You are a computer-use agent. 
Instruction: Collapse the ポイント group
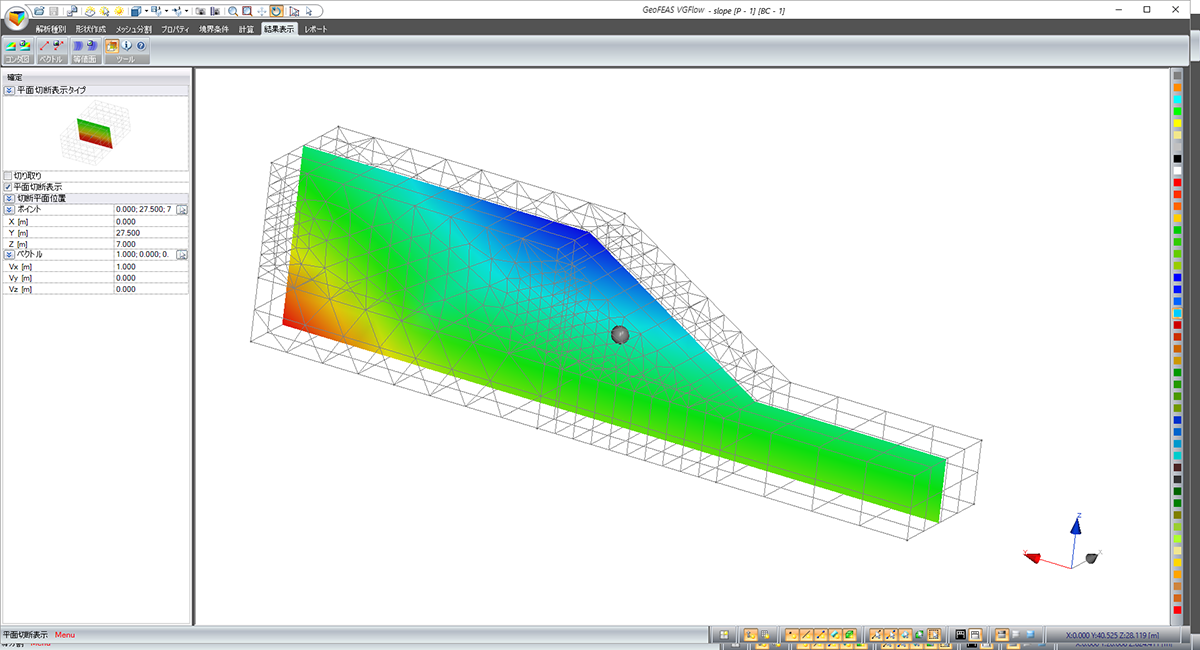tap(9, 210)
